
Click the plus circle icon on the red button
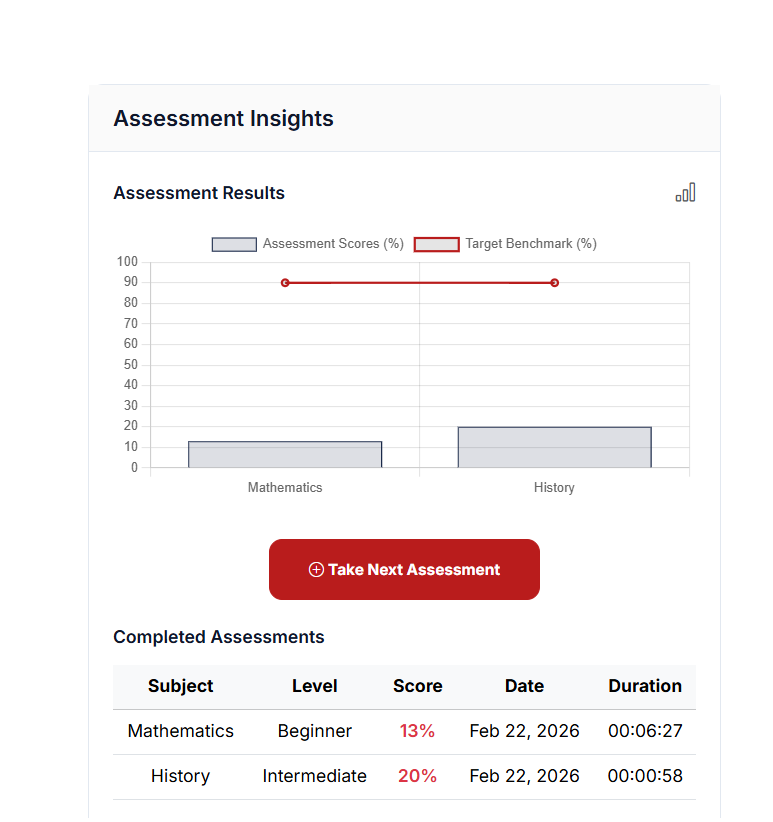(x=316, y=570)
